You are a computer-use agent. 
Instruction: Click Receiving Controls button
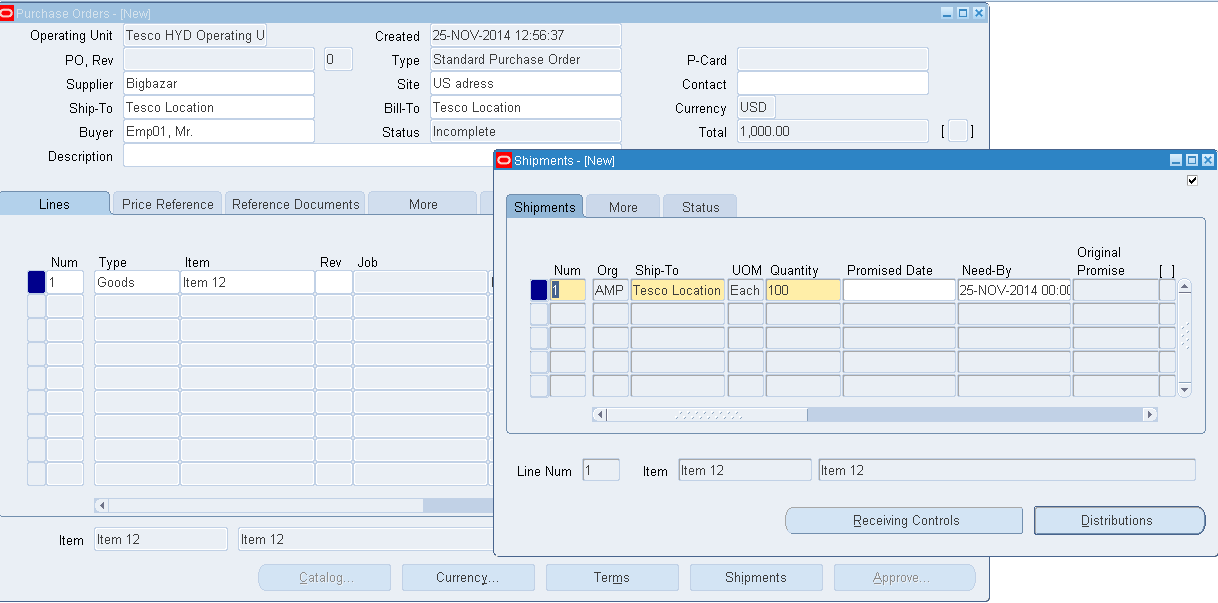[904, 520]
